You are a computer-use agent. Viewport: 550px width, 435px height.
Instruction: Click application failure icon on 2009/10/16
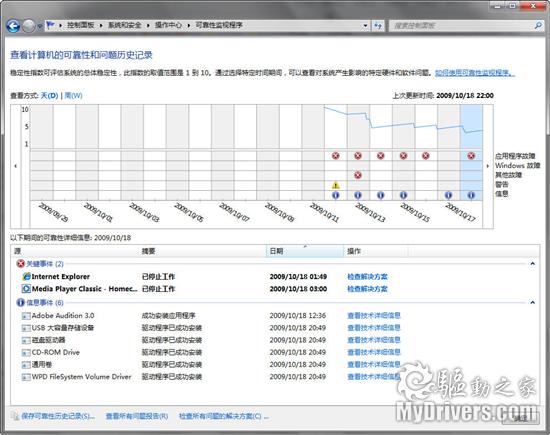(425, 155)
